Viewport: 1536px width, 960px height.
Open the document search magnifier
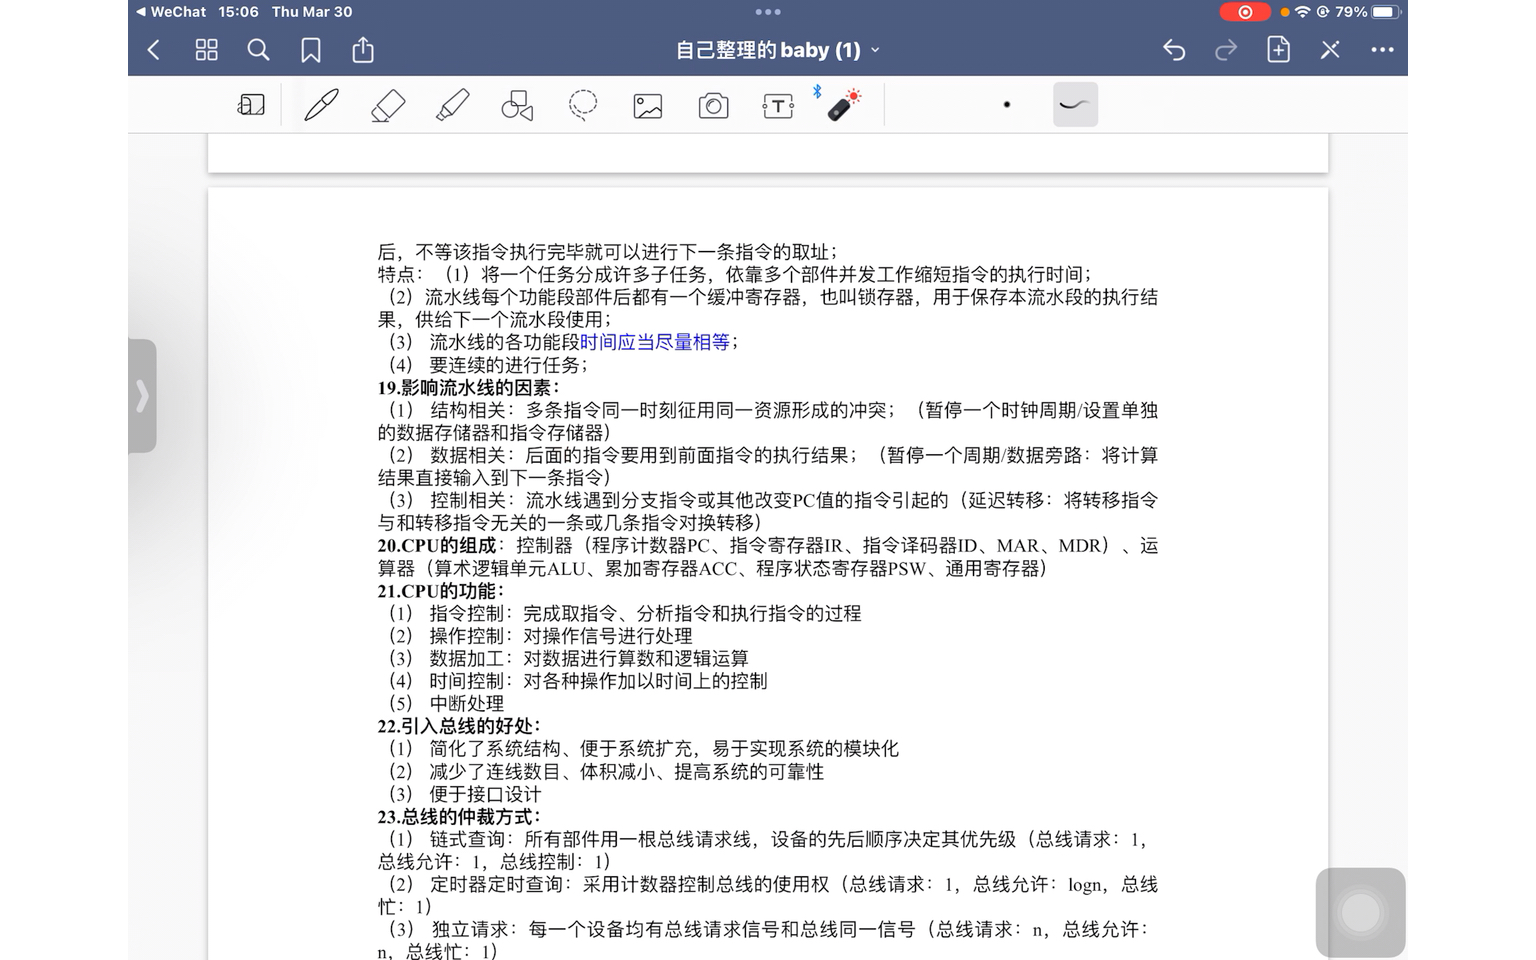(x=258, y=50)
